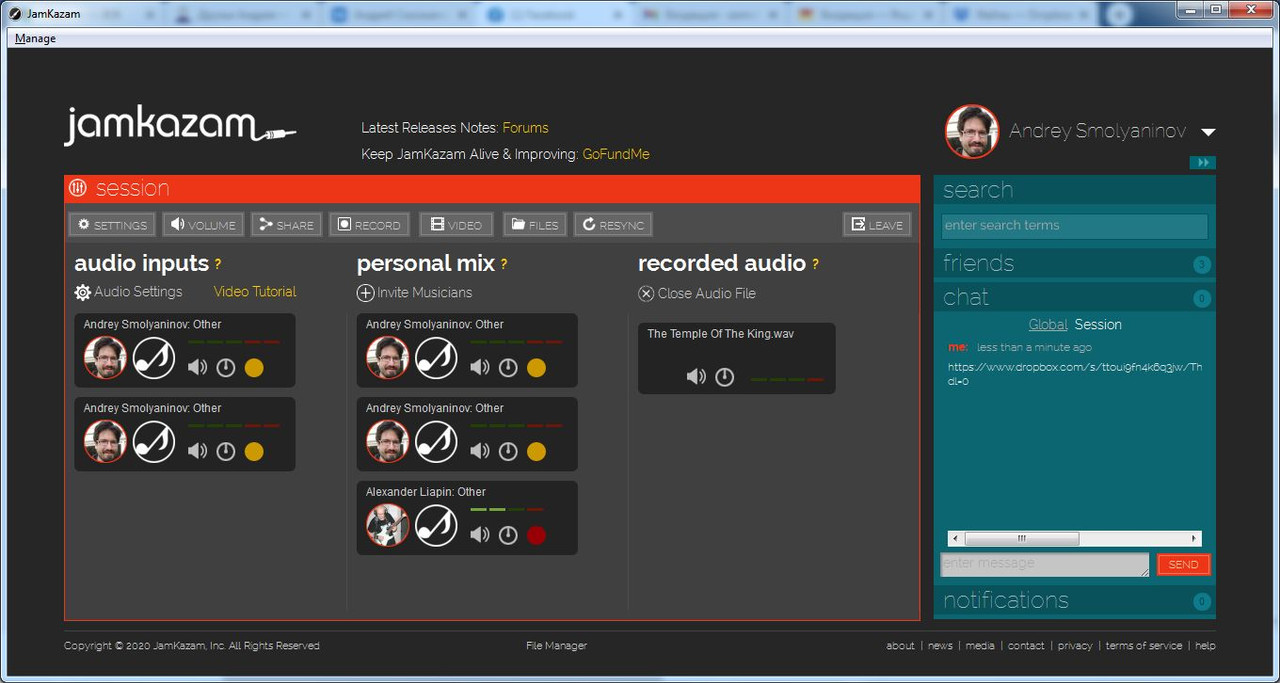
Task: Open the Manage menu
Action: 35,38
